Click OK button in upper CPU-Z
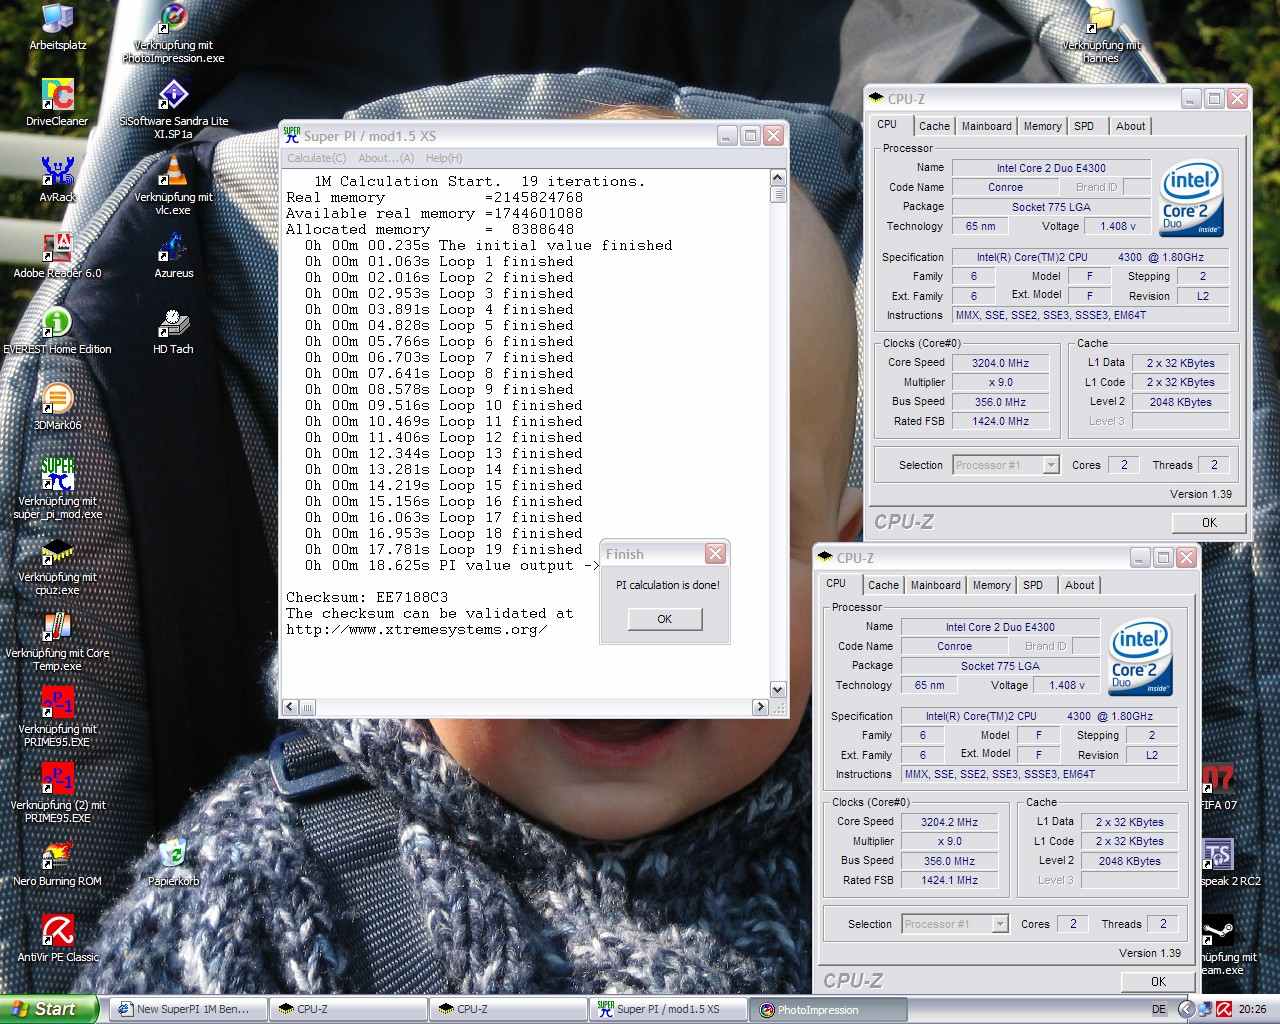The width and height of the screenshot is (1280, 1024). pos(1209,522)
